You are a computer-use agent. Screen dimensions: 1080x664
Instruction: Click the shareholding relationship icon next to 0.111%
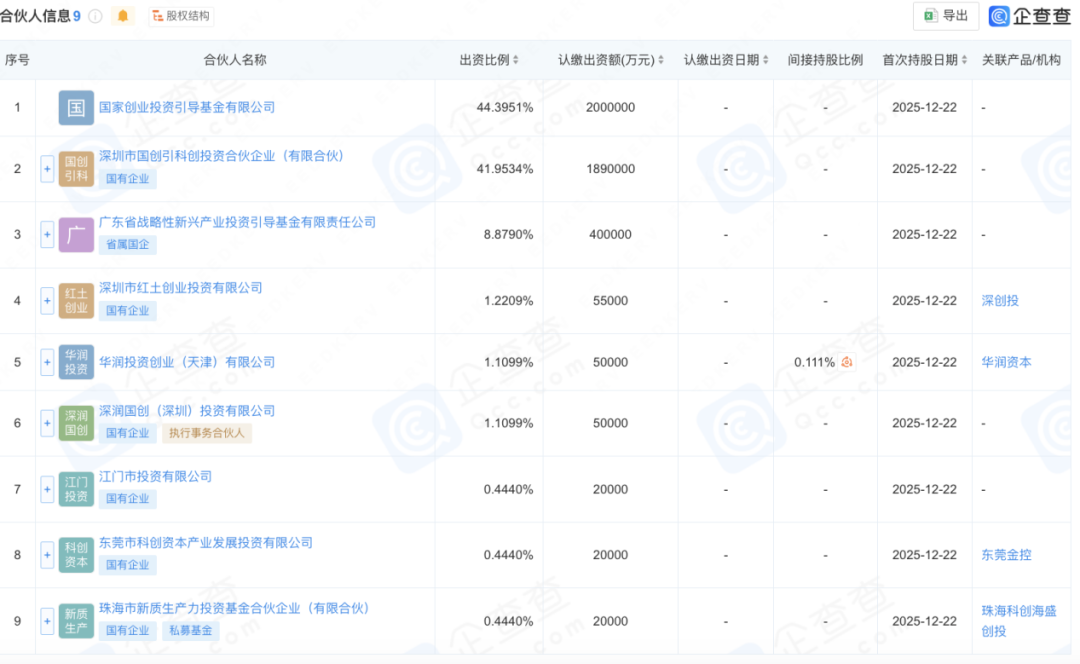[846, 362]
